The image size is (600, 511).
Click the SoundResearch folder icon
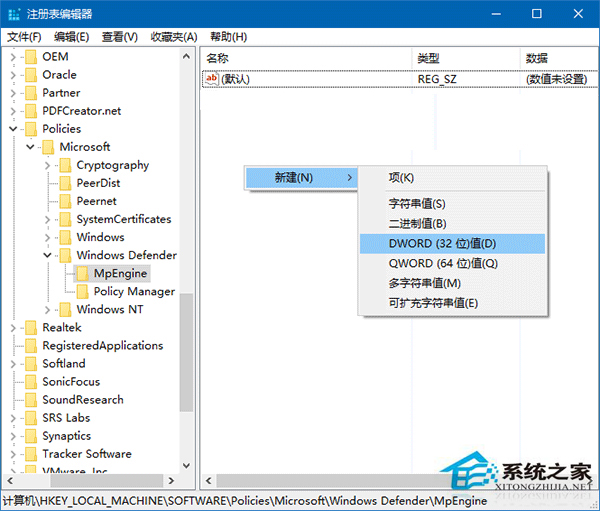(x=31, y=400)
